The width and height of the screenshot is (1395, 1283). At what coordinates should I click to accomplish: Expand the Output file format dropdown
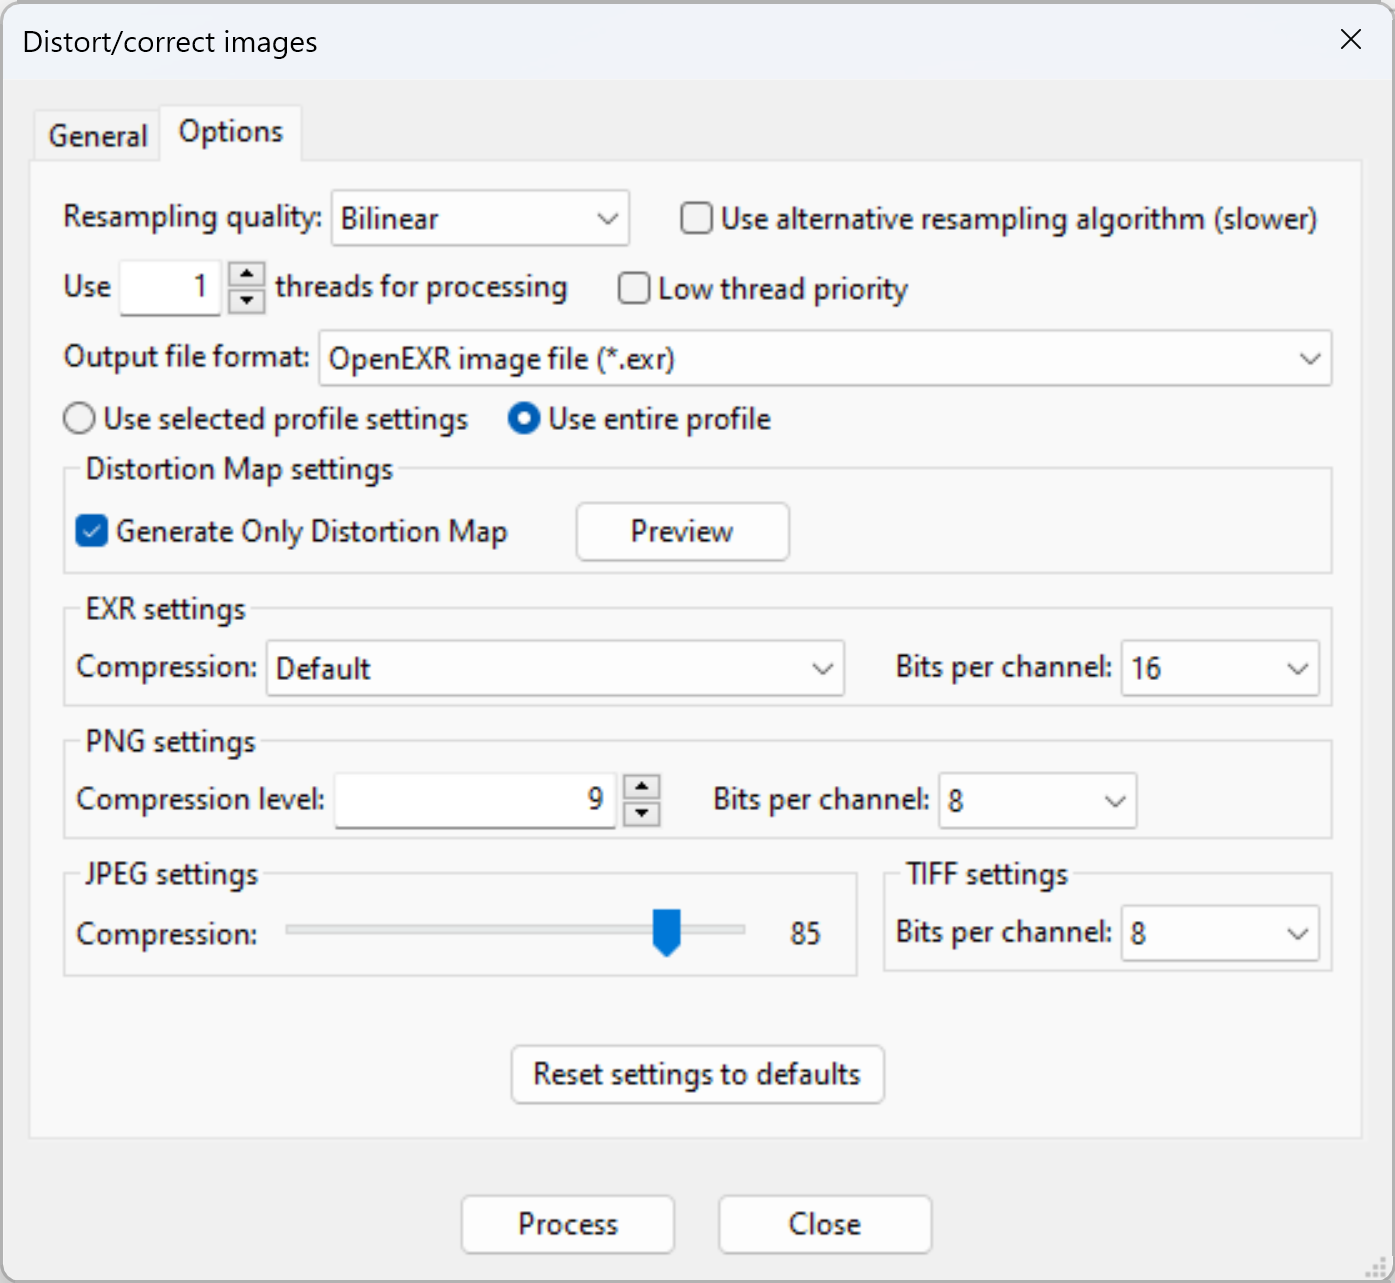[x=824, y=358]
